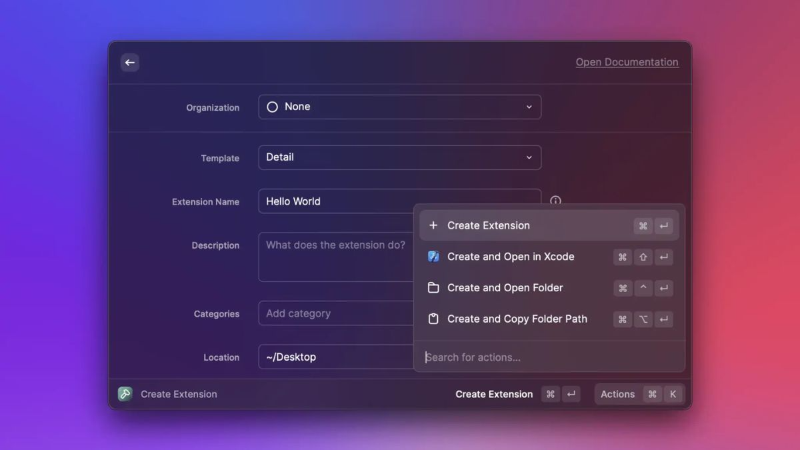Click the Actions button in bottom bar
This screenshot has width=800, height=450.
pyautogui.click(x=639, y=394)
